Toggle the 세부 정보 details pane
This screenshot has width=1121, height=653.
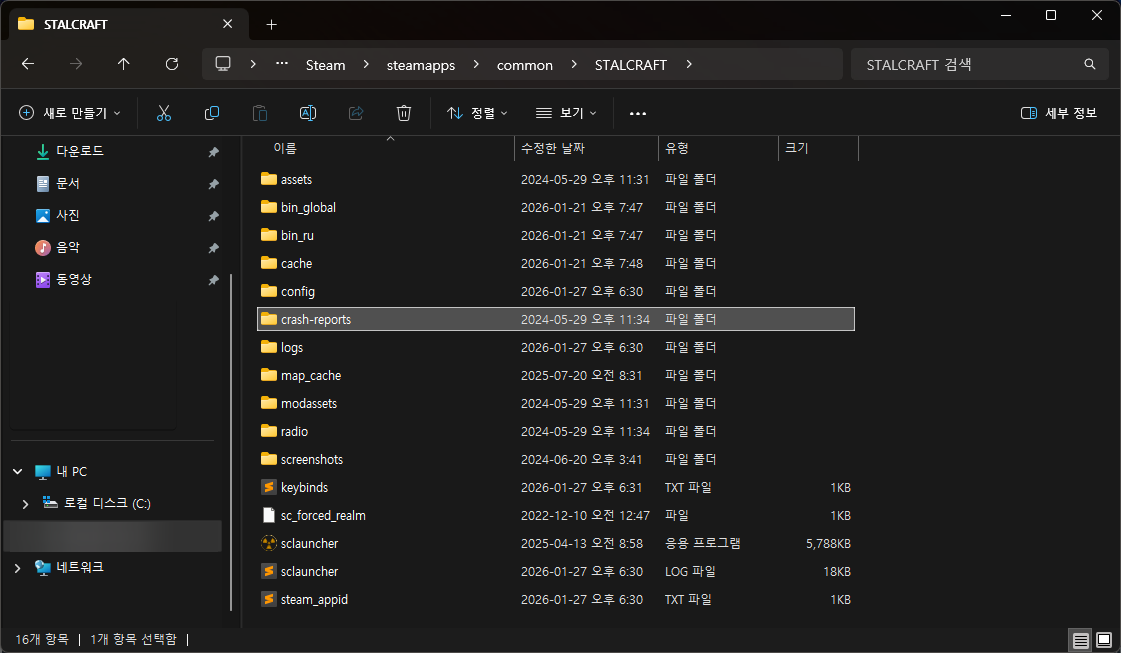click(x=1059, y=113)
